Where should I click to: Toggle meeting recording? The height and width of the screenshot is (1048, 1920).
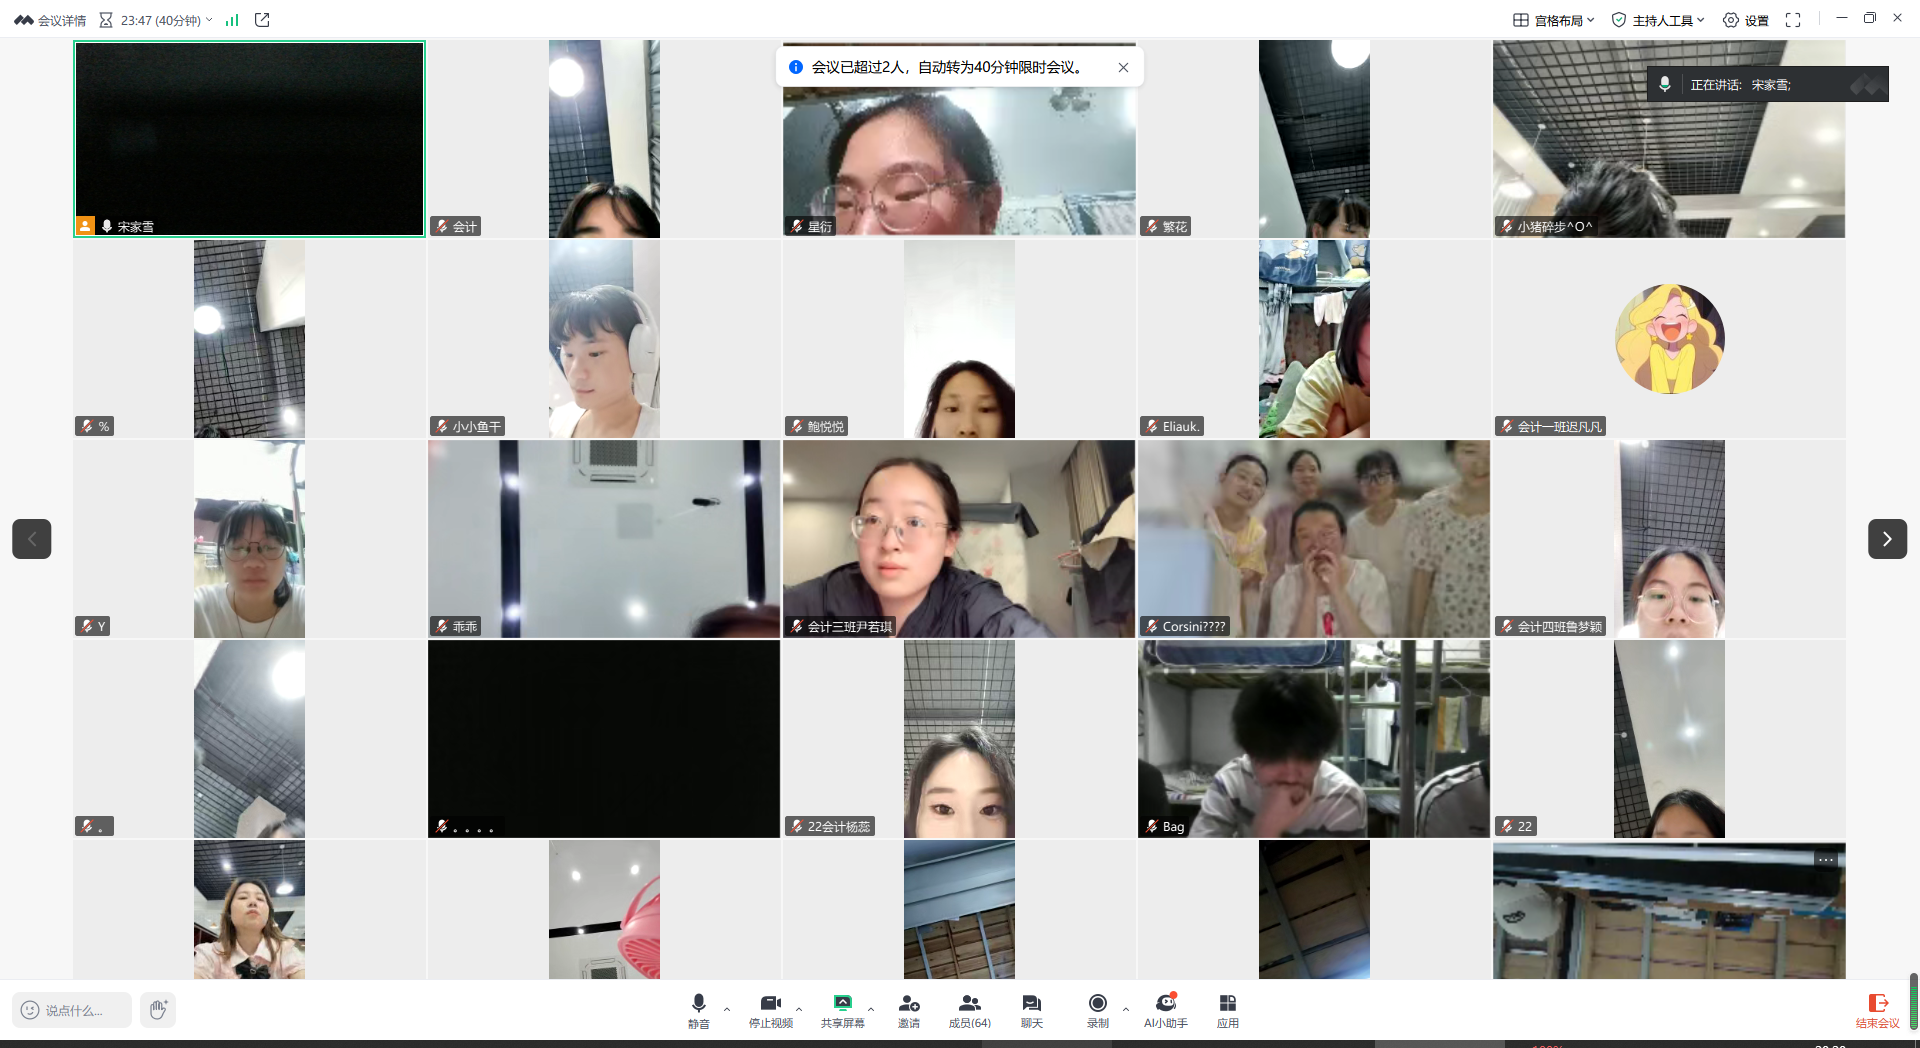pos(1097,1009)
